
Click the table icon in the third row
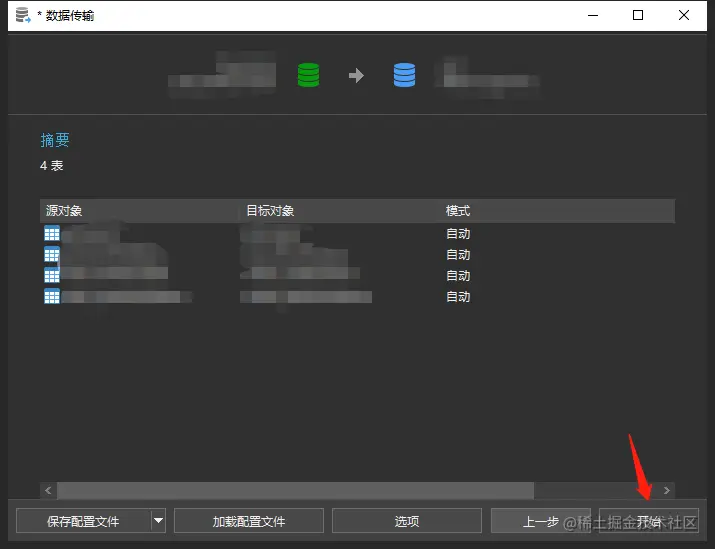(x=52, y=275)
